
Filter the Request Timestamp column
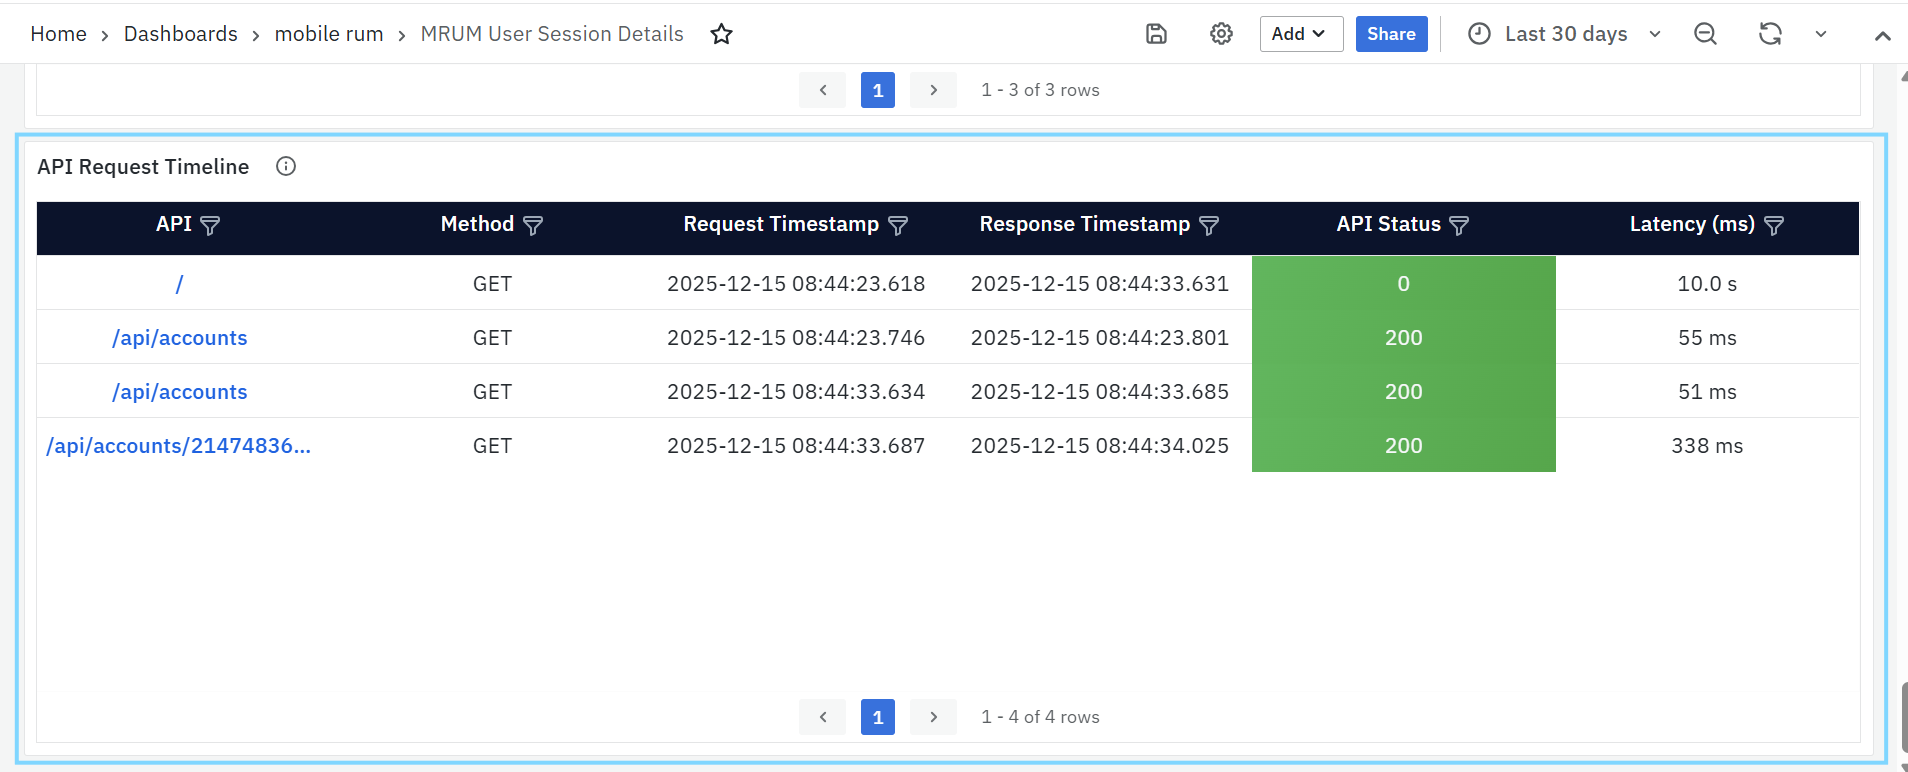pos(898,226)
